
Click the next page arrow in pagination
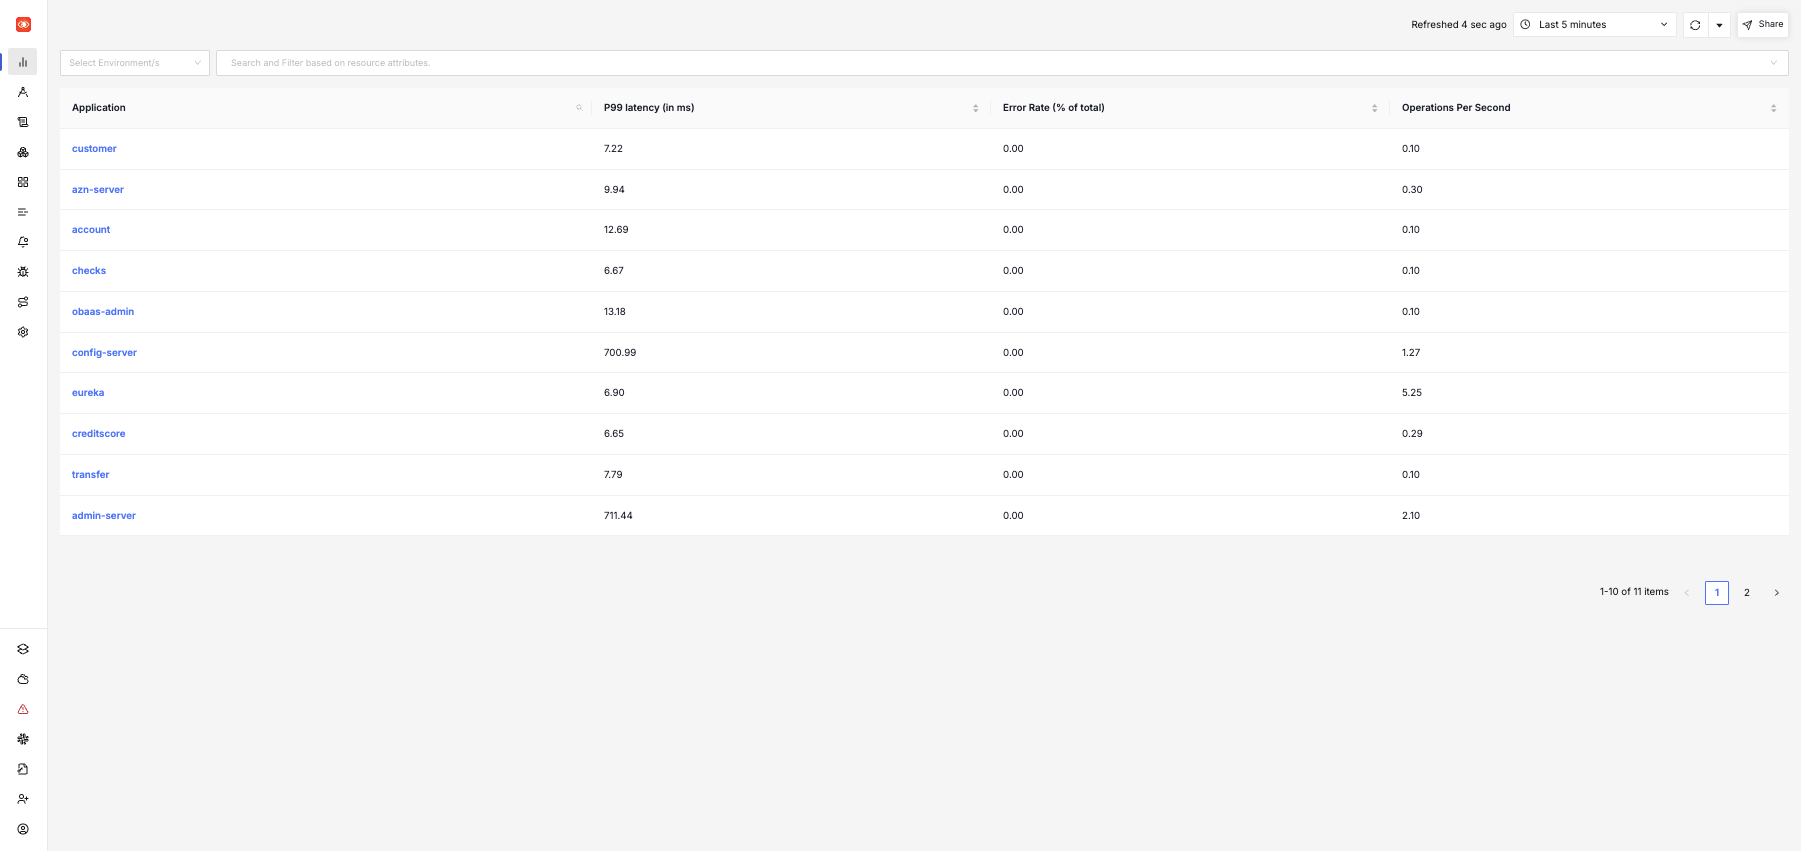(x=1776, y=593)
